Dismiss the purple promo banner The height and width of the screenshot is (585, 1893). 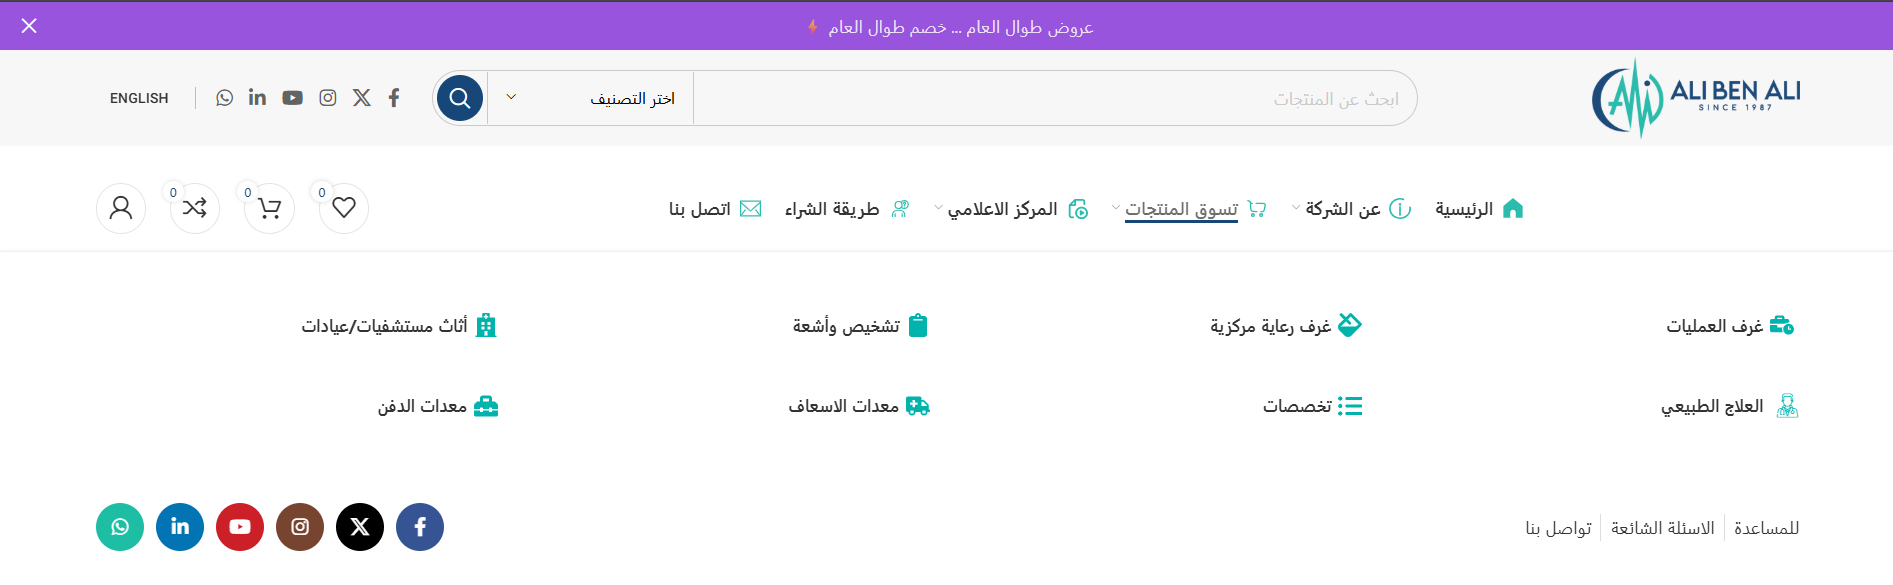(x=29, y=26)
